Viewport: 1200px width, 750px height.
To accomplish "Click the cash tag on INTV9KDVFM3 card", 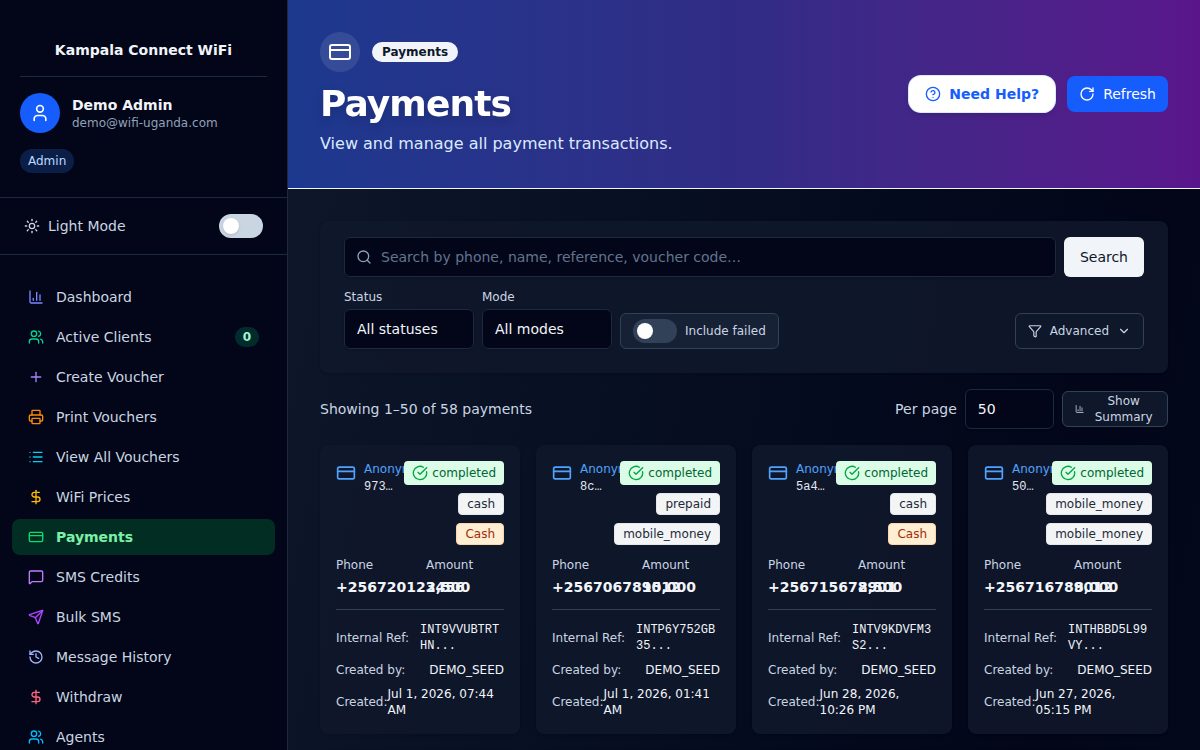I will 913,504.
